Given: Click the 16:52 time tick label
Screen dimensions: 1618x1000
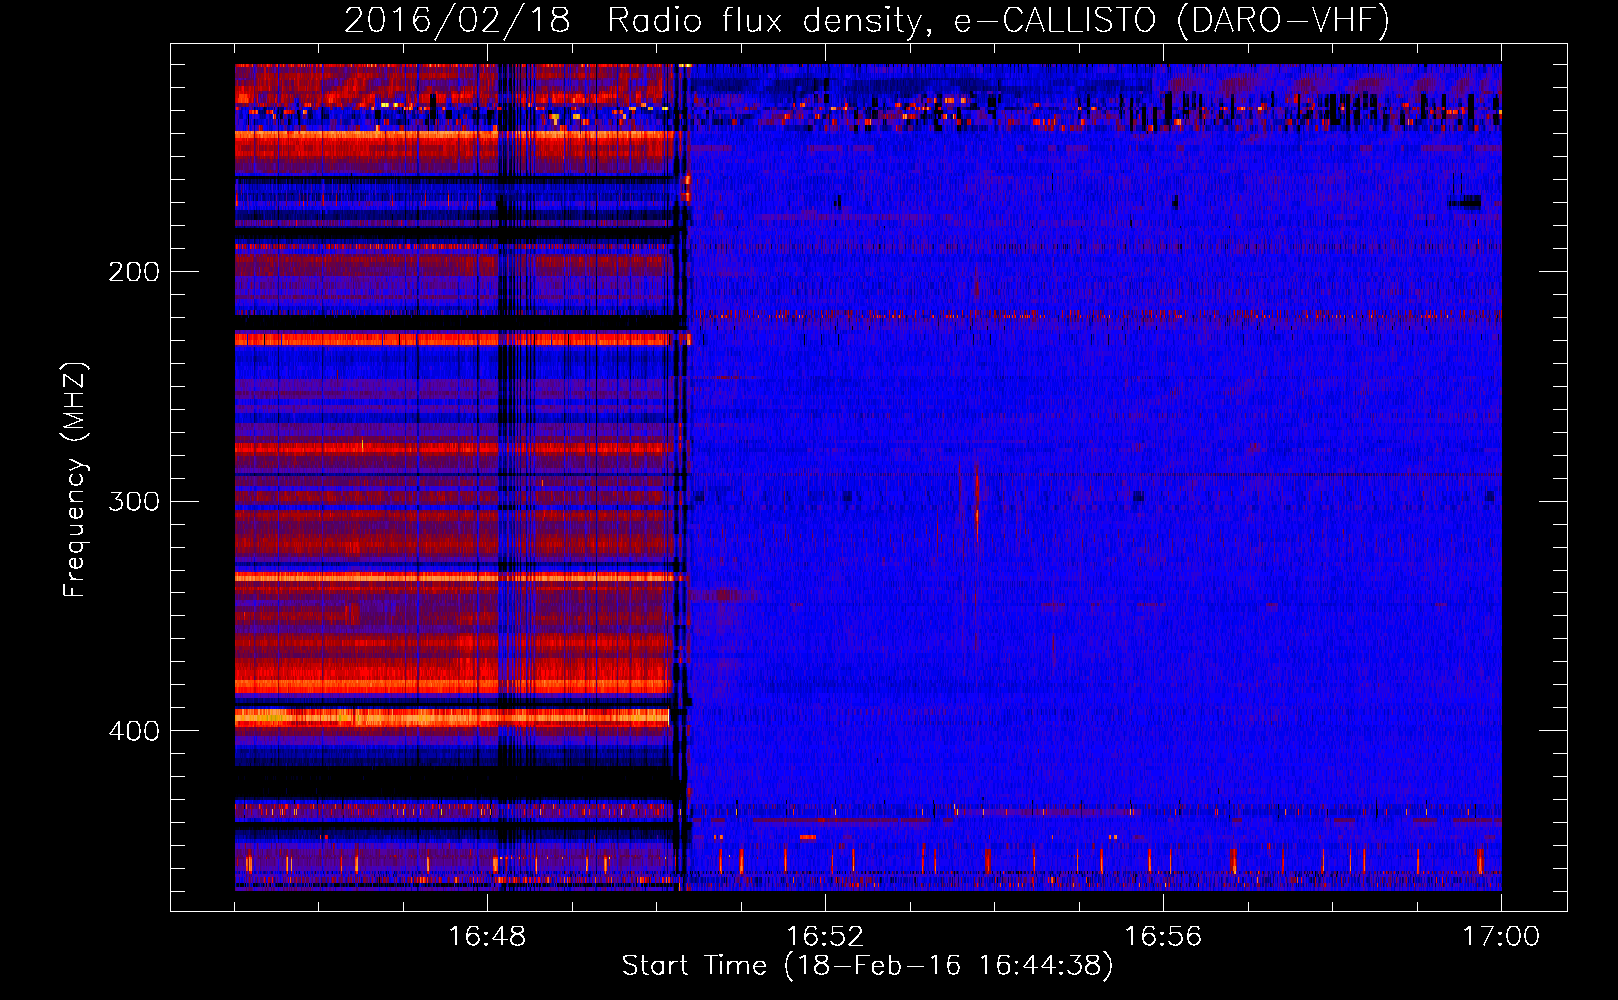Looking at the screenshot, I should pyautogui.click(x=825, y=936).
